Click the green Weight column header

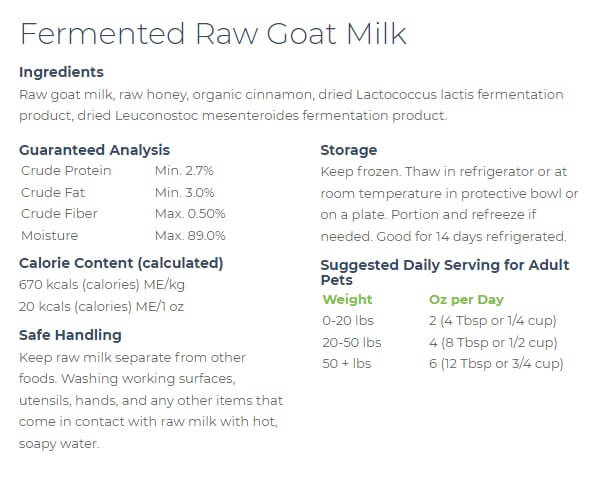click(347, 299)
